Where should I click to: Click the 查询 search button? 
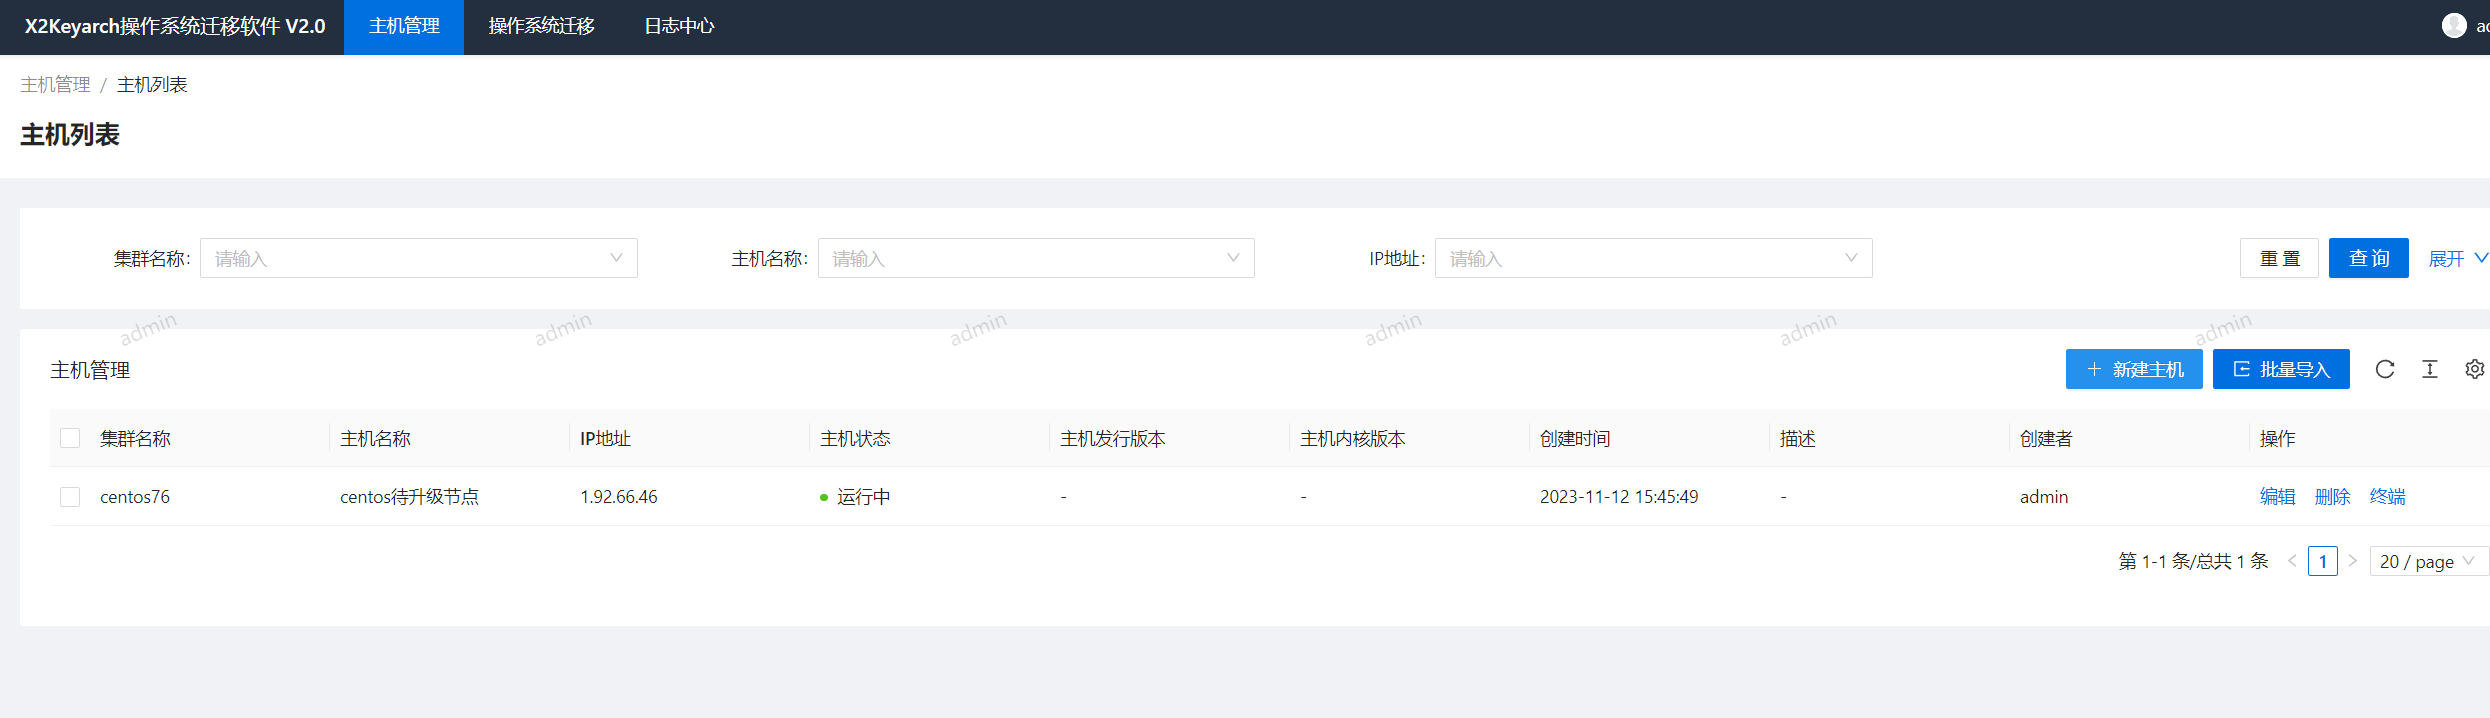click(x=2368, y=259)
